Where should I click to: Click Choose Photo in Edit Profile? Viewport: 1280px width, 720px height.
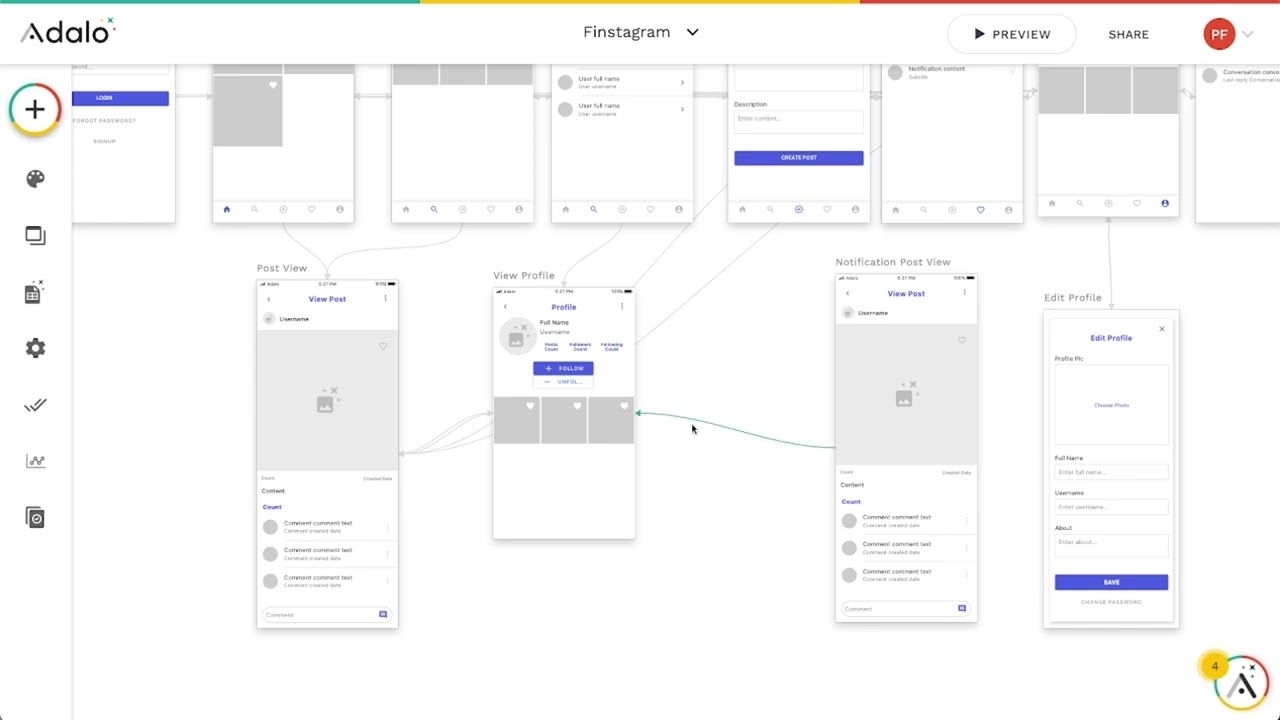[x=1111, y=405]
